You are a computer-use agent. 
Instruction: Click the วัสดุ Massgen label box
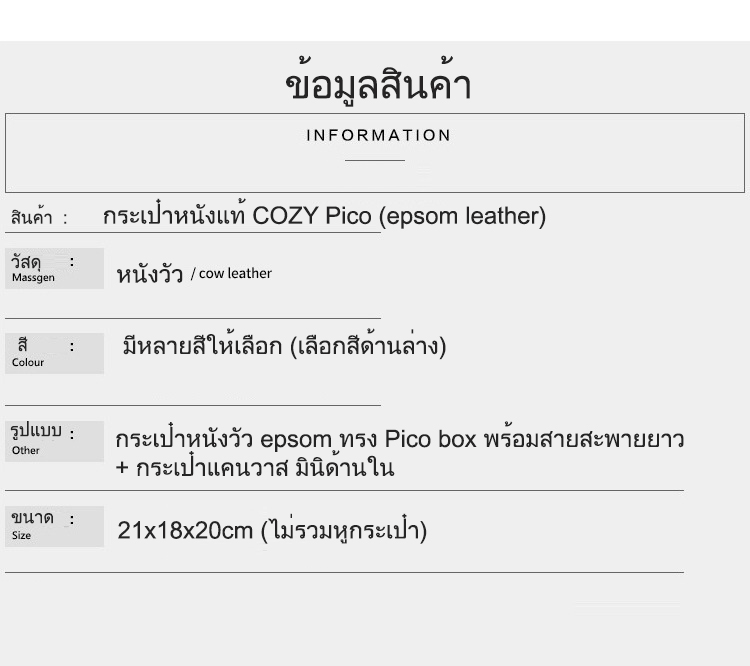pyautogui.click(x=55, y=268)
